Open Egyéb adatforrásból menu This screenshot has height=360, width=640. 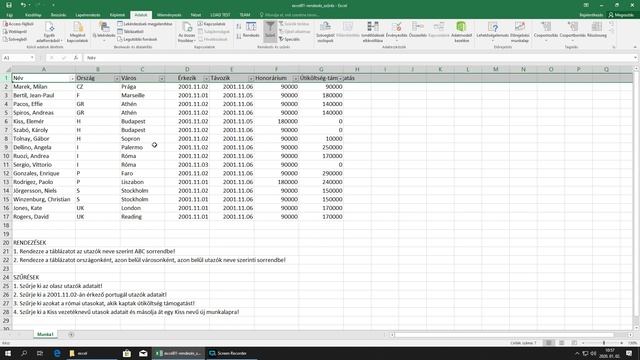[49, 32]
